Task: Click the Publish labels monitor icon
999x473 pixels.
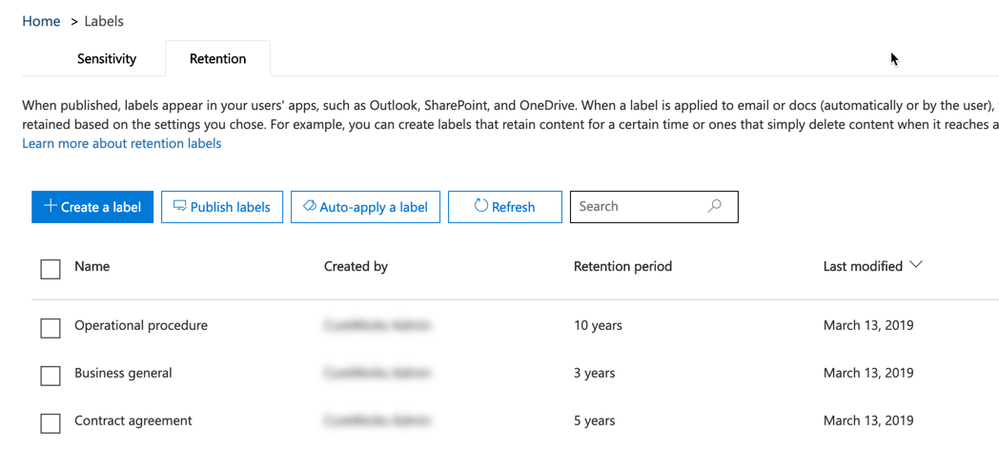Action: click(x=180, y=207)
